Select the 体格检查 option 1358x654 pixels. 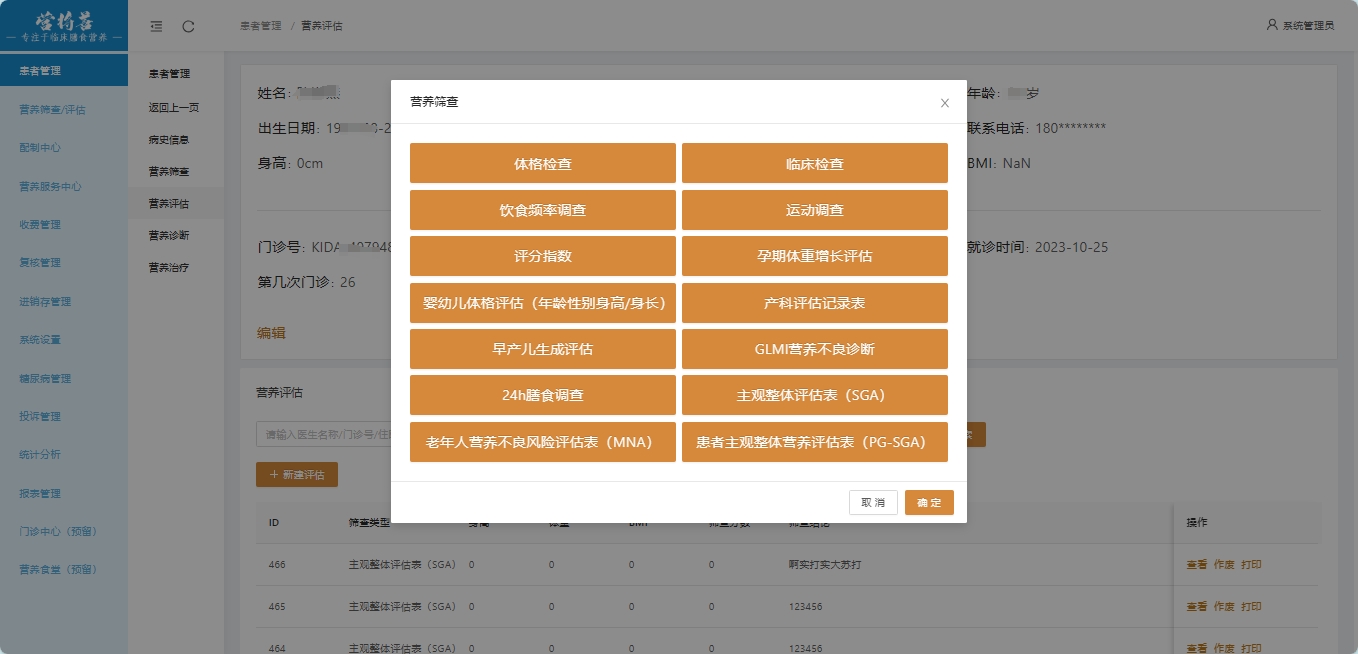pyautogui.click(x=543, y=164)
